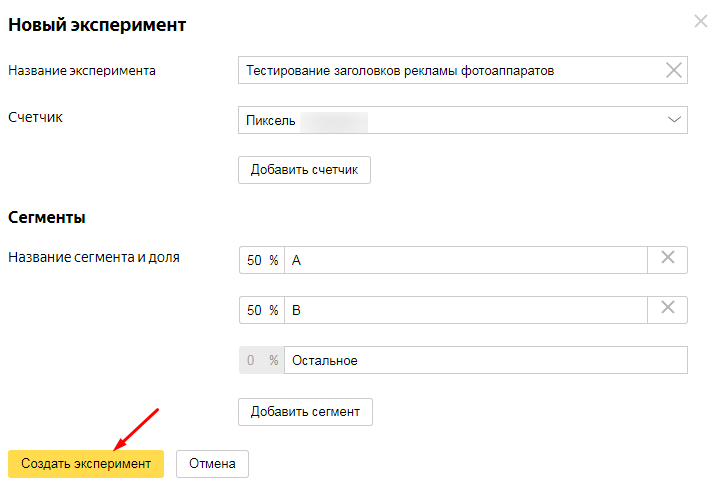Cancel with the Отмена button

pos(212,463)
